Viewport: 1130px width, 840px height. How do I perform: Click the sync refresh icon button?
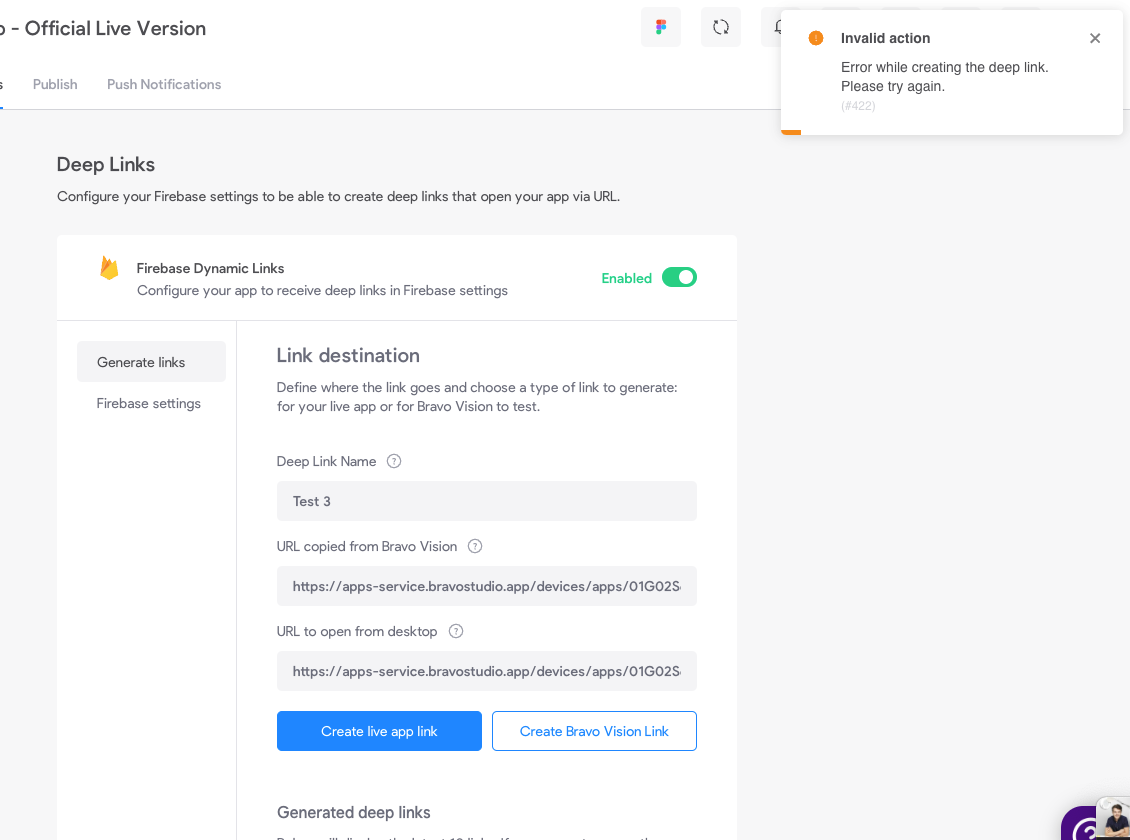pos(721,27)
